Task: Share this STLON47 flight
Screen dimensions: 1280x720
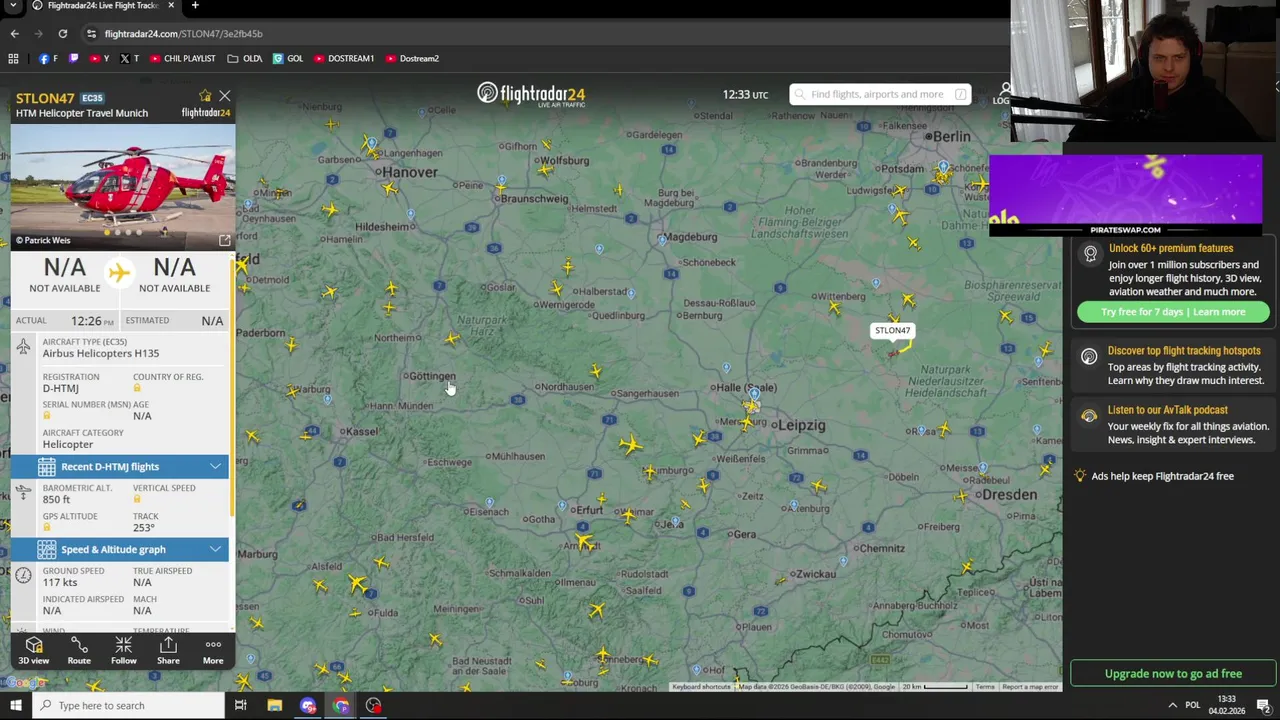Action: 168,650
